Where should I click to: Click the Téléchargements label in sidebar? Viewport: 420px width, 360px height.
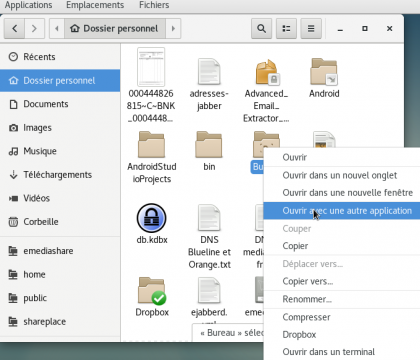coord(57,175)
